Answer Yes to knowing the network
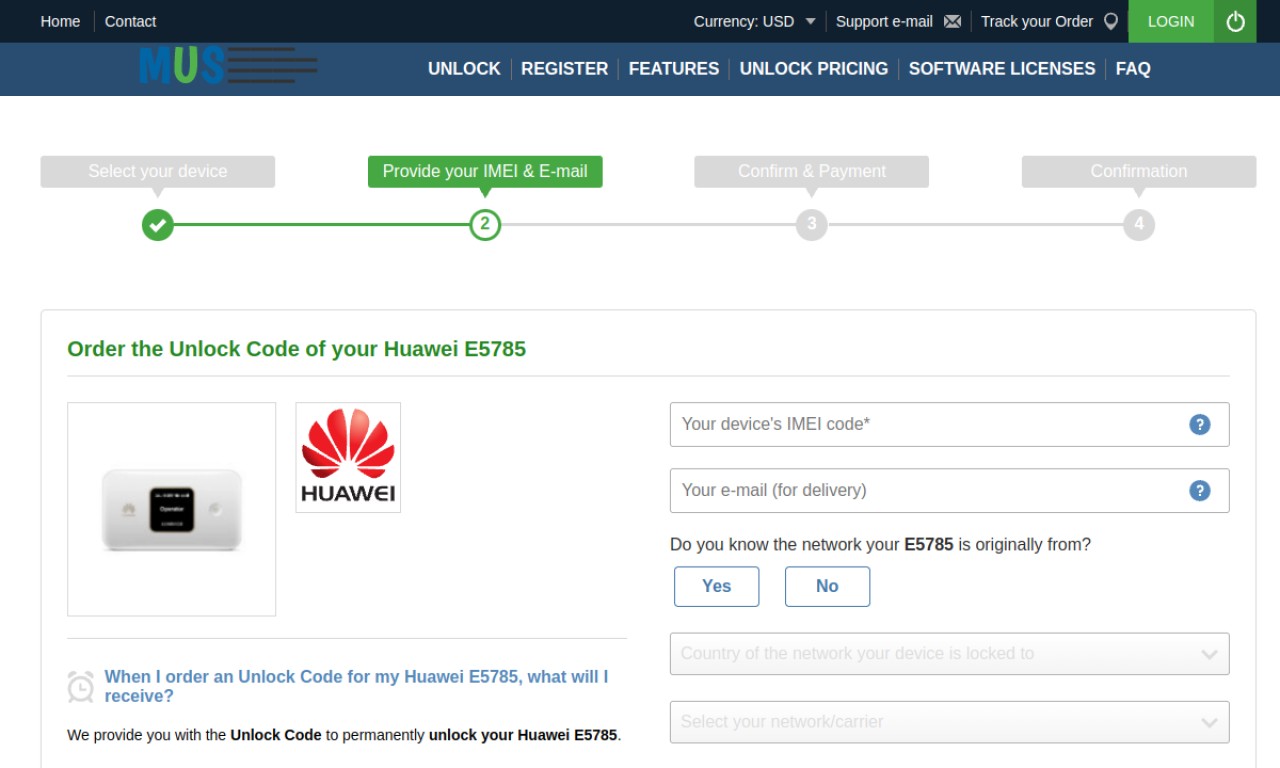The width and height of the screenshot is (1280, 768). [x=716, y=586]
